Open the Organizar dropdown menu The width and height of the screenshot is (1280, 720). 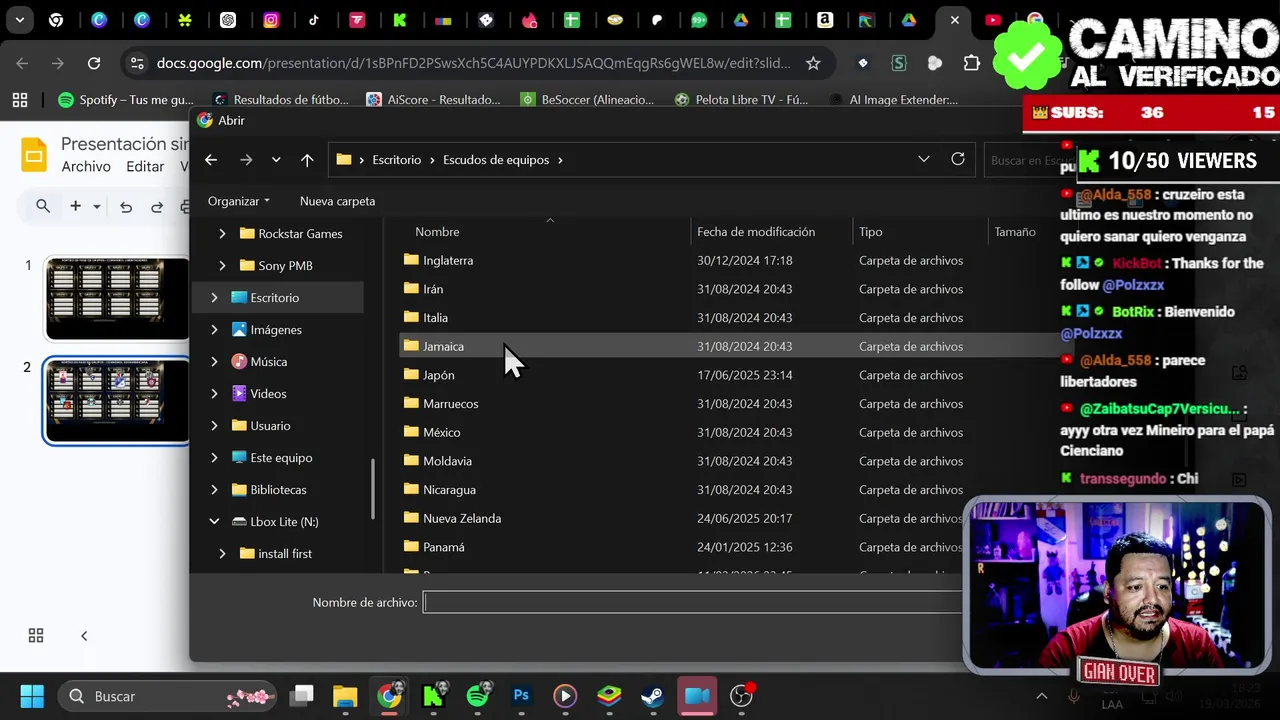pos(239,201)
